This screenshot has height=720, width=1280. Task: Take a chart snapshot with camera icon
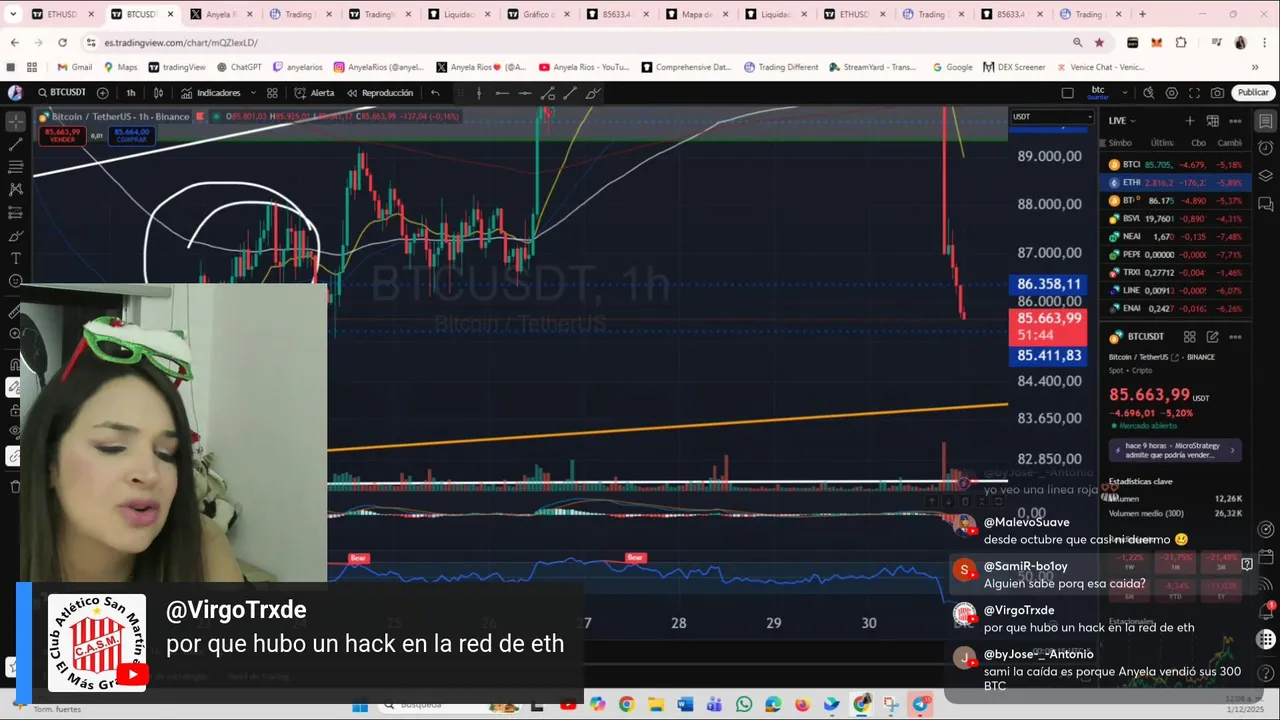click(x=1217, y=93)
